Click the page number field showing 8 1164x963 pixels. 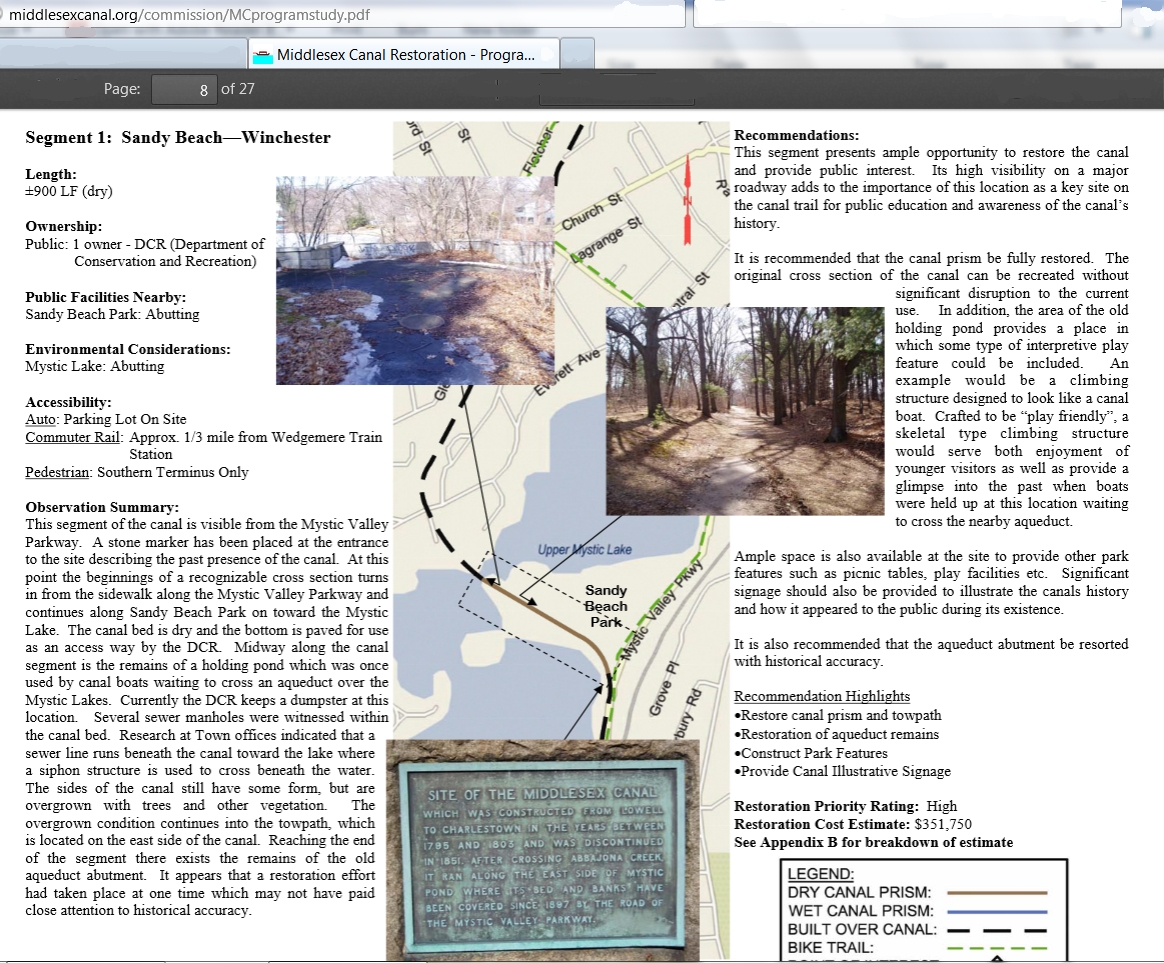(x=184, y=89)
